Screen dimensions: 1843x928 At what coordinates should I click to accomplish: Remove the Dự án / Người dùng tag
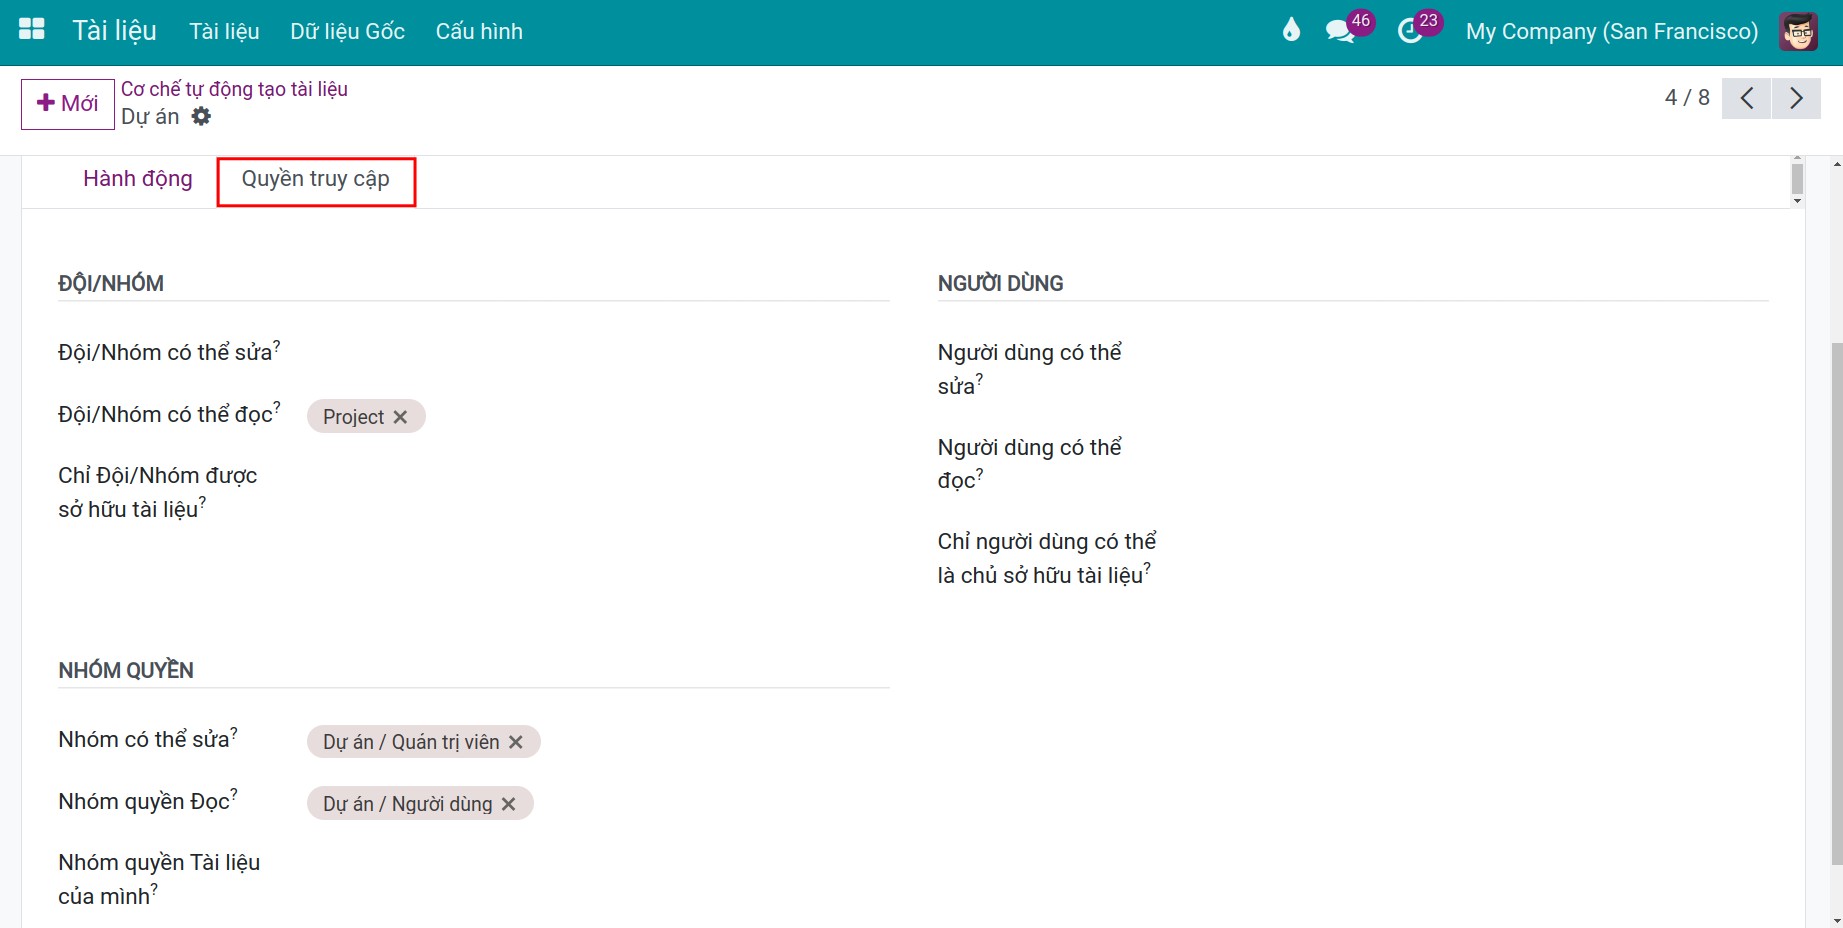(508, 804)
